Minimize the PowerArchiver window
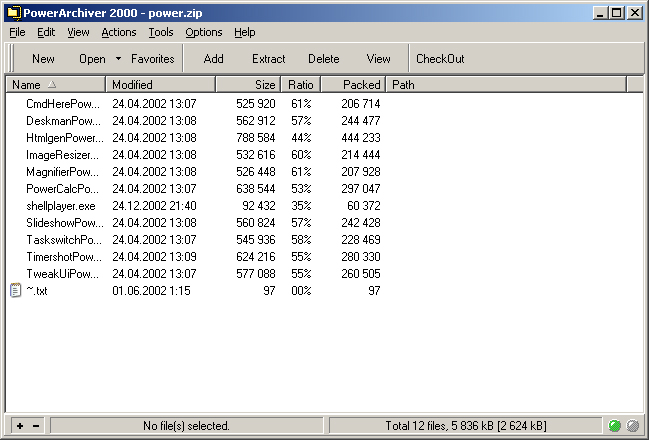The width and height of the screenshot is (649, 440). tap(601, 13)
